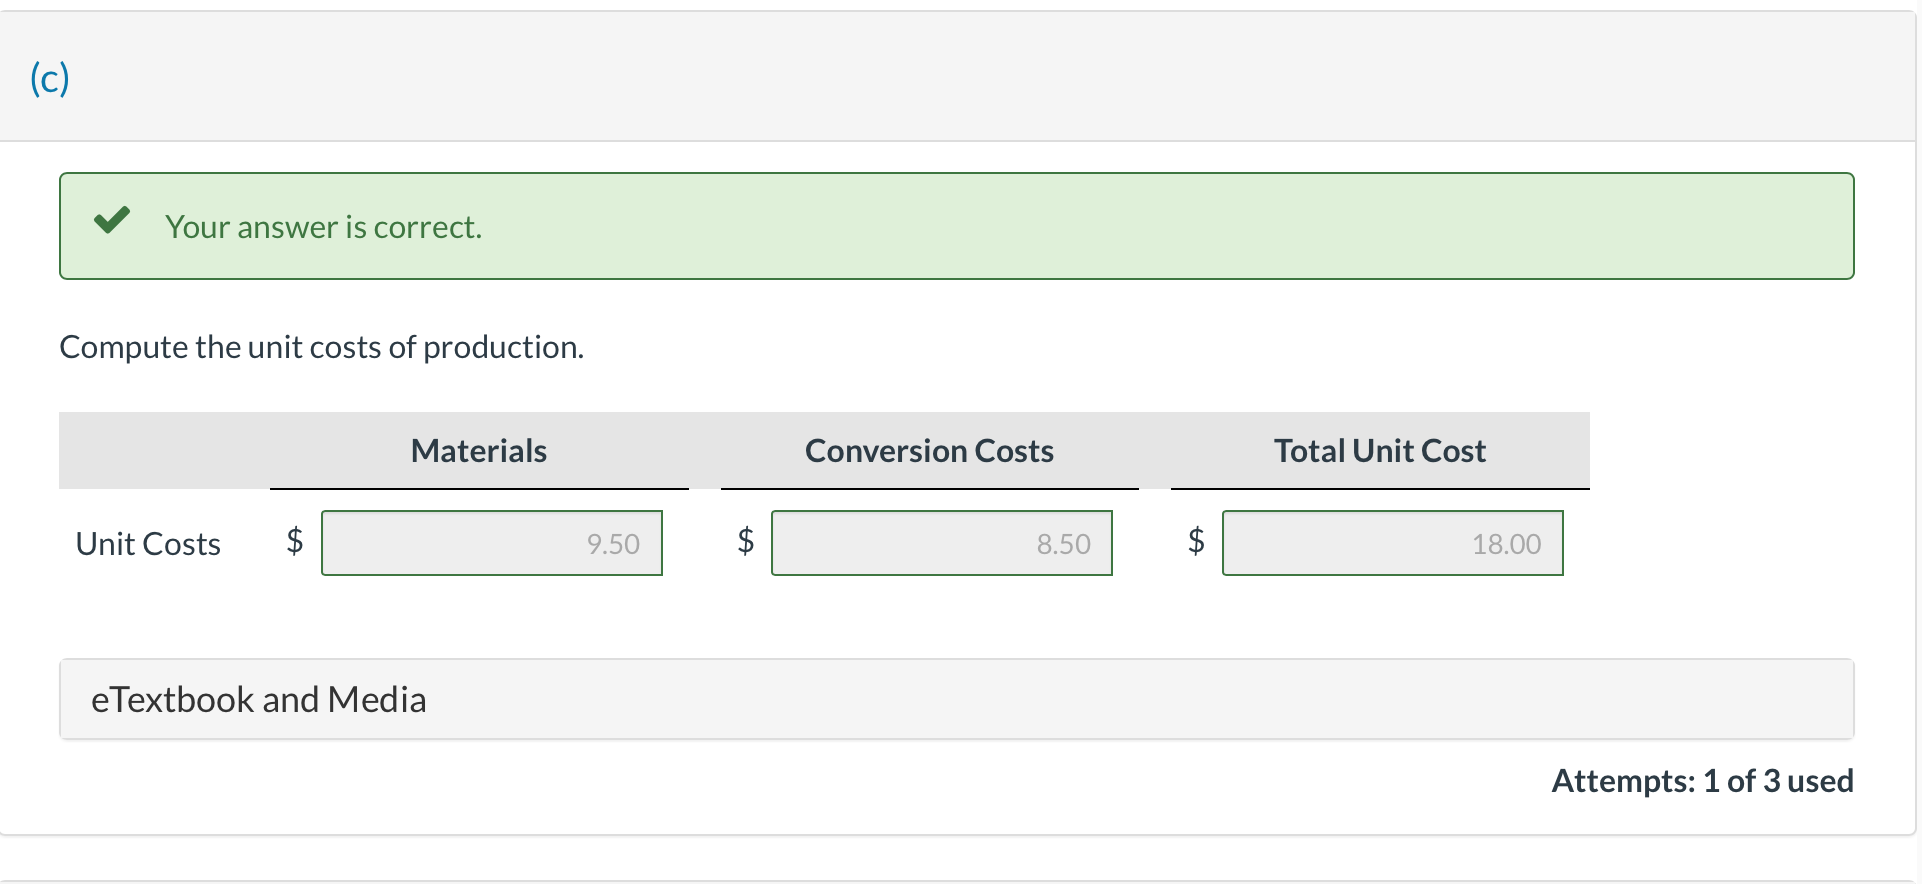Click the Total Unit Cost column header
Viewport: 1922px width, 884px height.
(x=1380, y=451)
